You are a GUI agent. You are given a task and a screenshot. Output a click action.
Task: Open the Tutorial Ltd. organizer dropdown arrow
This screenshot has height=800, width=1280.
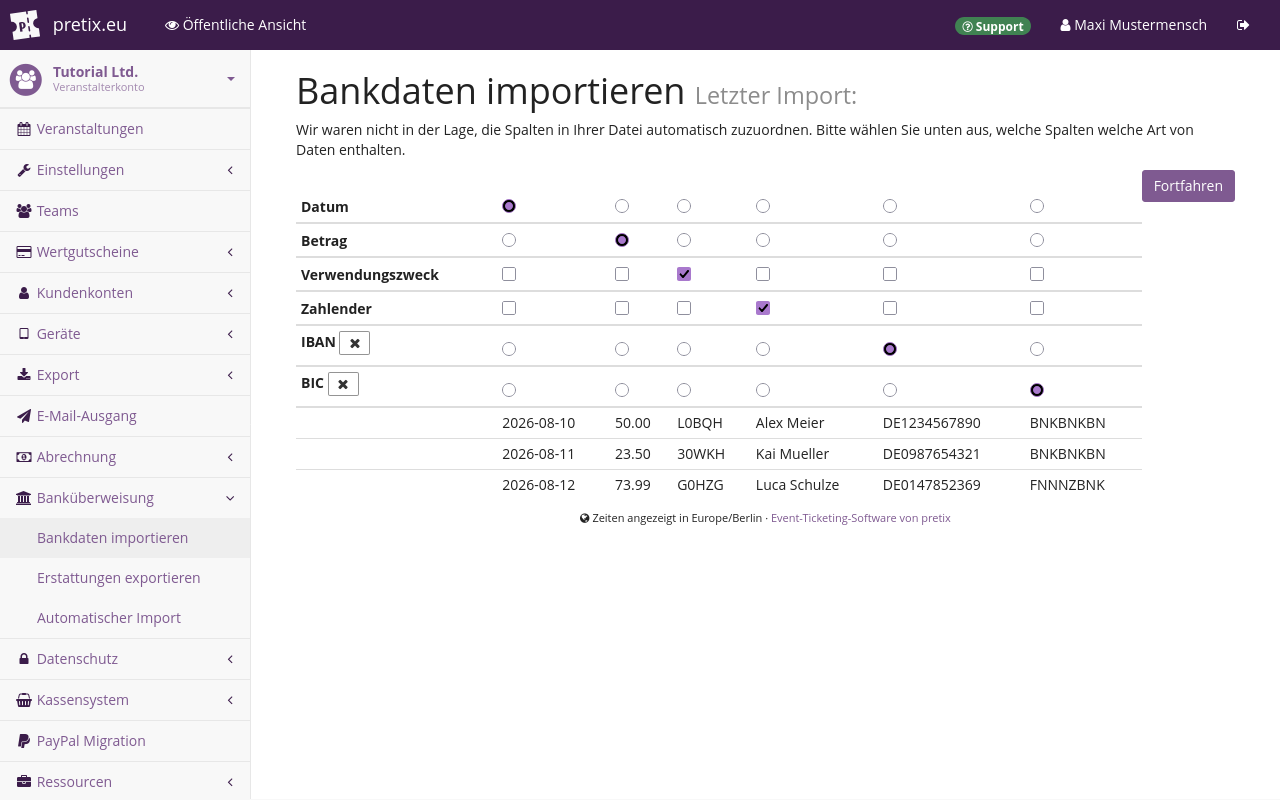coord(231,78)
